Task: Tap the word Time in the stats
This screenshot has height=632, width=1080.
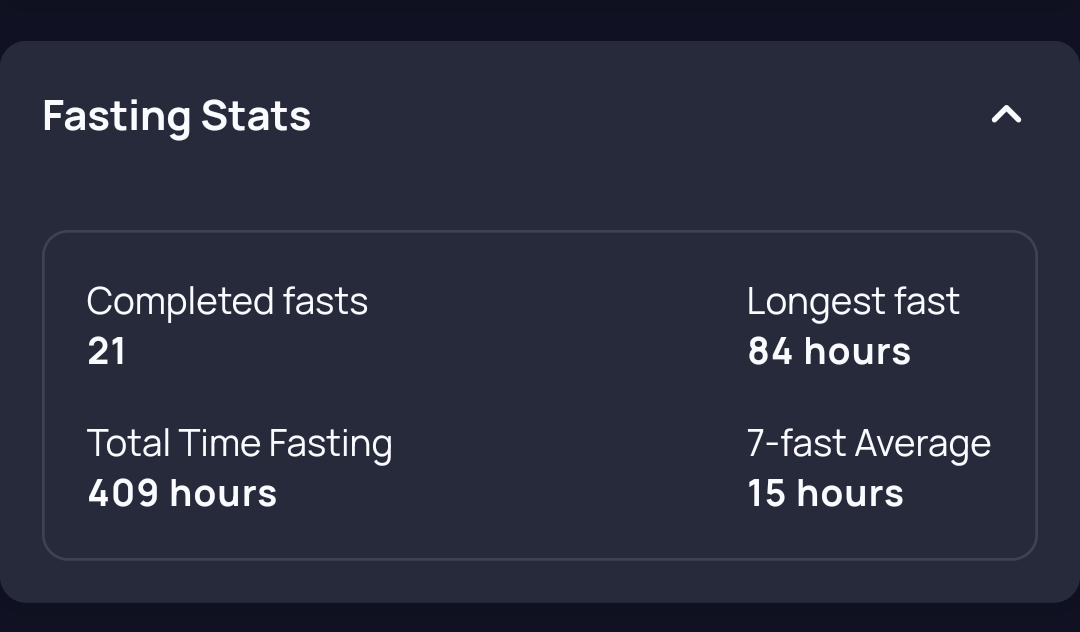Action: (x=210, y=443)
